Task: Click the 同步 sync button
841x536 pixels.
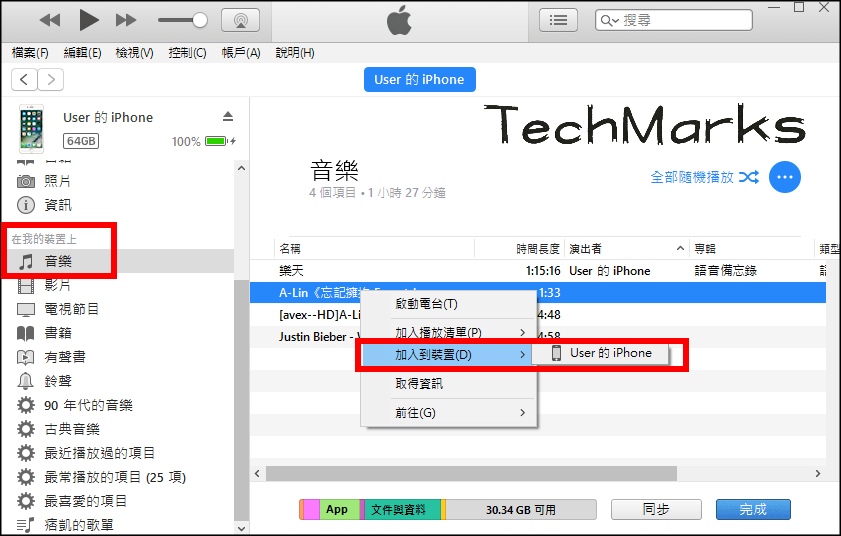Action: 656,509
